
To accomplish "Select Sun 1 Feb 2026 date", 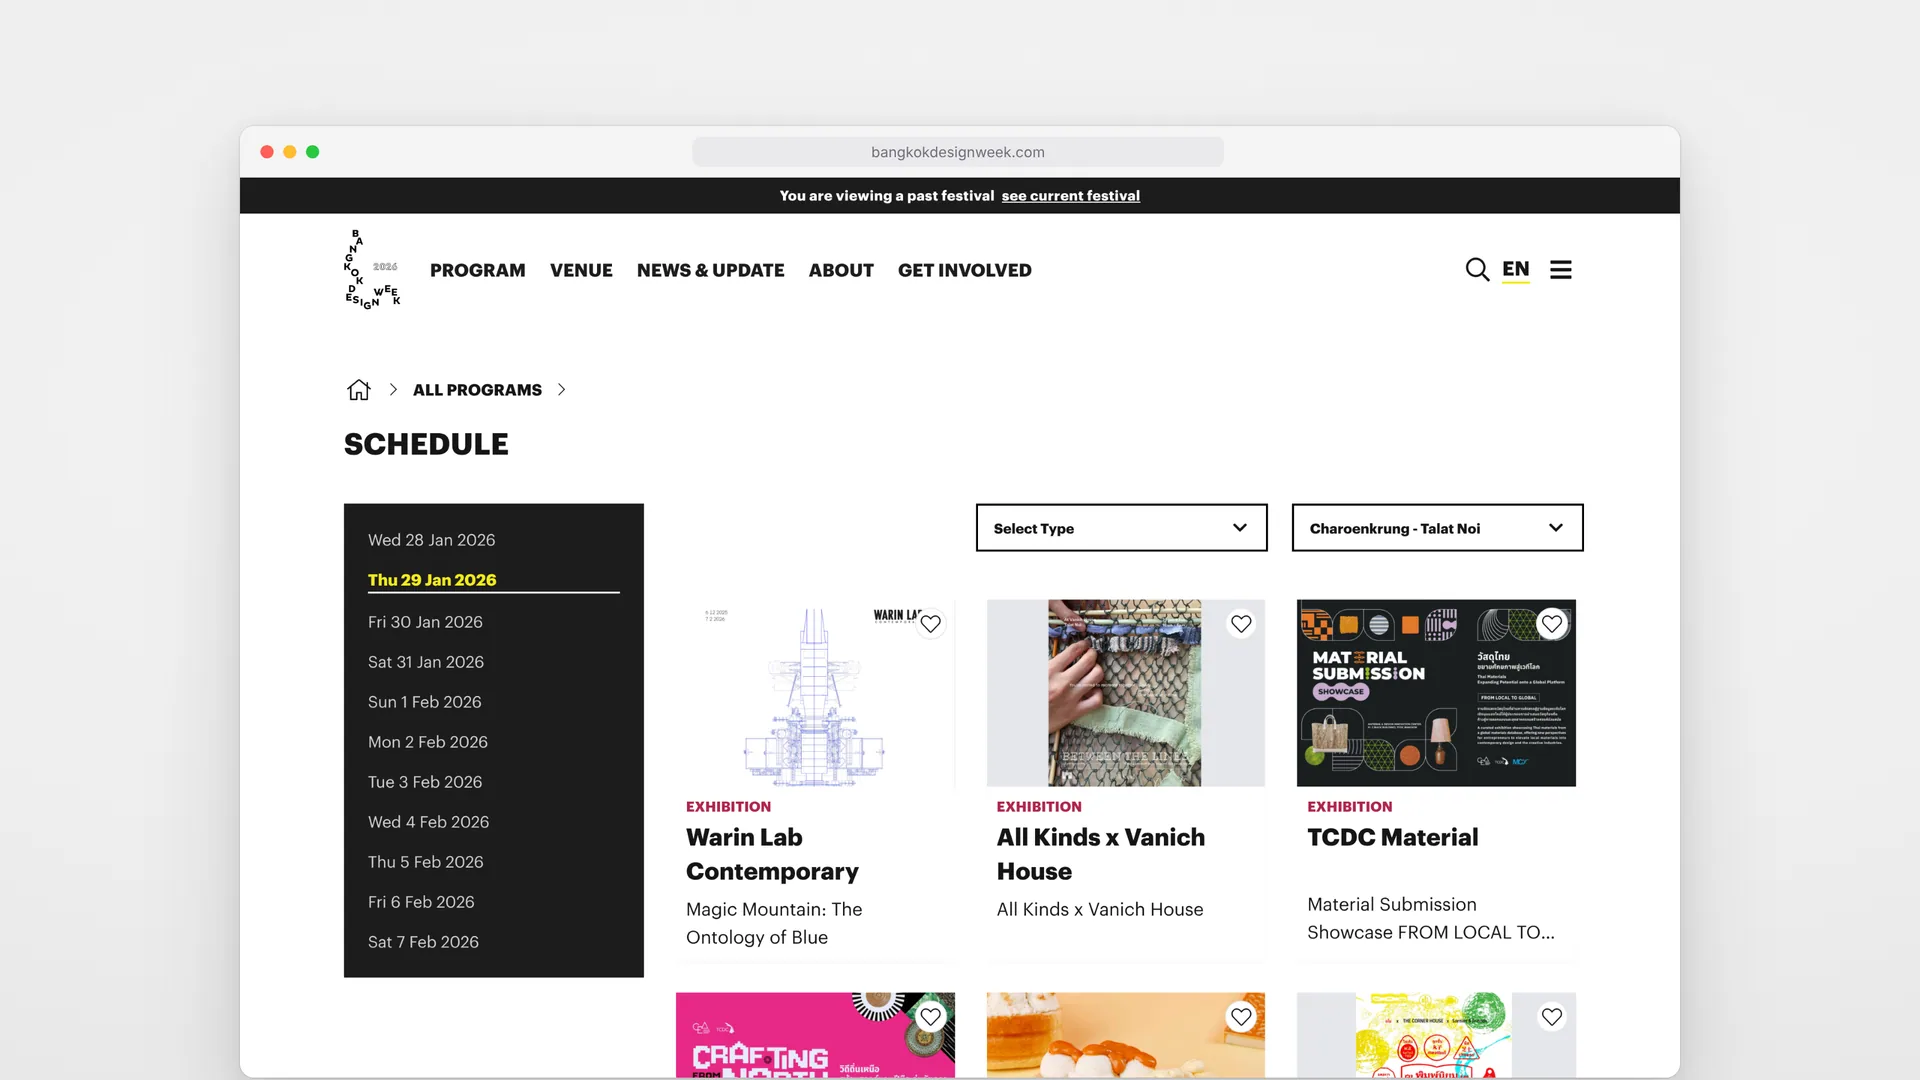I will [424, 702].
